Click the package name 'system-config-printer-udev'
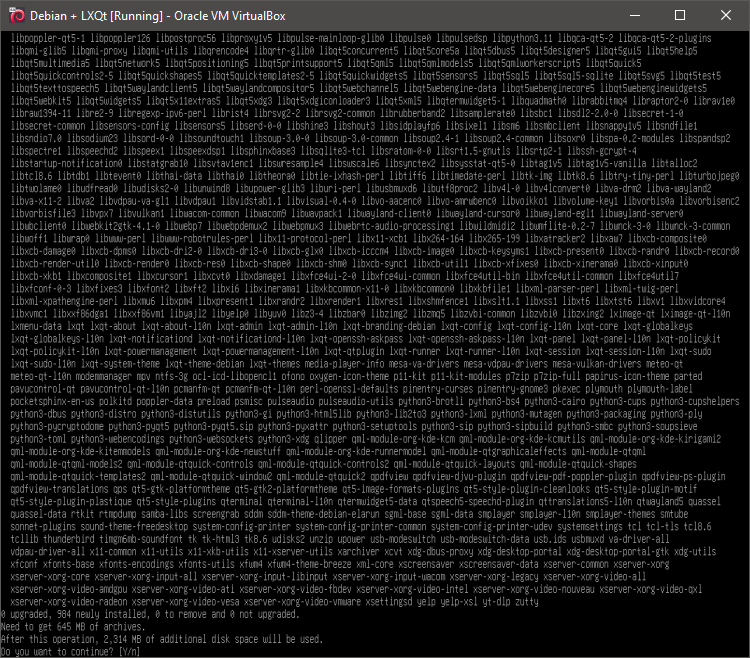The width and height of the screenshot is (750, 658). pos(492,526)
